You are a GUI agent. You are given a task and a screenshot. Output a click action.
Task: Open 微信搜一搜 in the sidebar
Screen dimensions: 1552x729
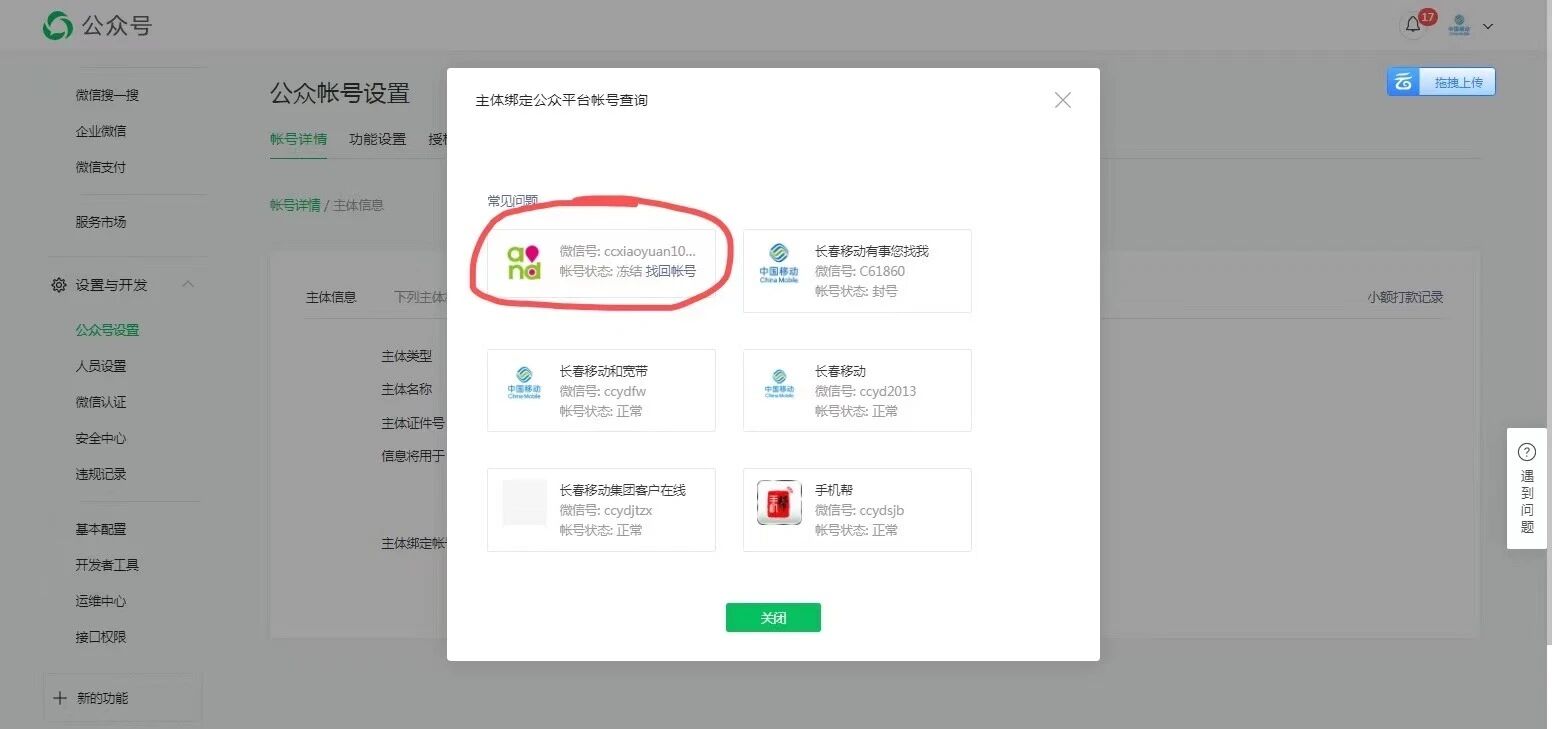point(107,95)
